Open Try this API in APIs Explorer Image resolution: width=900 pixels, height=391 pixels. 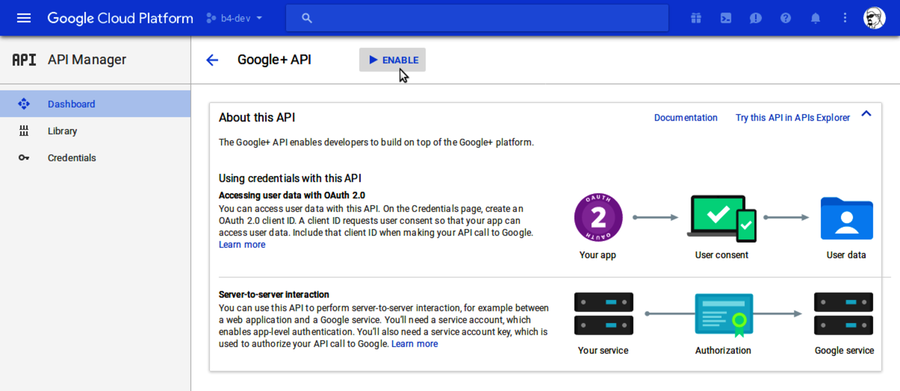pos(793,118)
